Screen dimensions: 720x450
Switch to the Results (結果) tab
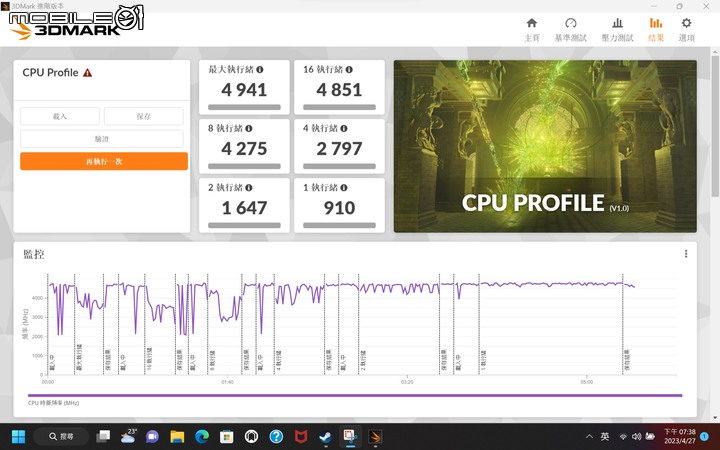coord(656,30)
